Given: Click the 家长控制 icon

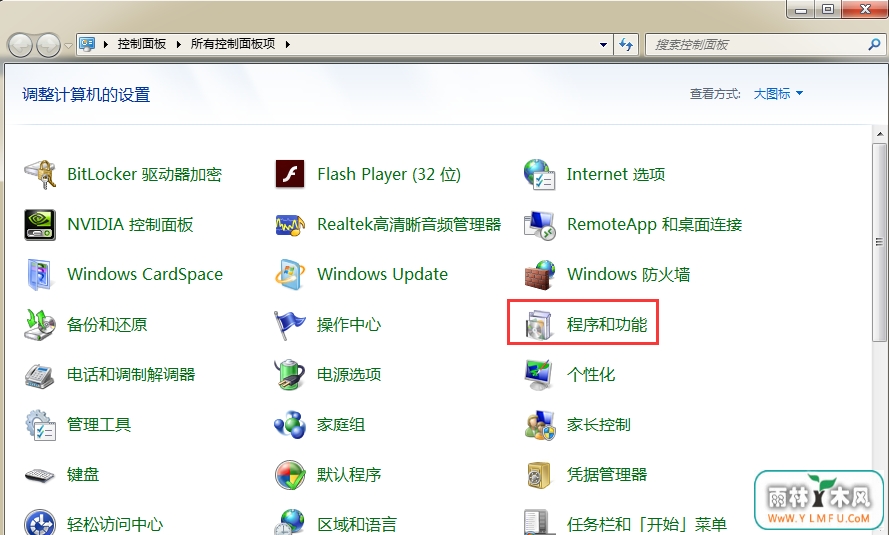Looking at the screenshot, I should (x=539, y=424).
